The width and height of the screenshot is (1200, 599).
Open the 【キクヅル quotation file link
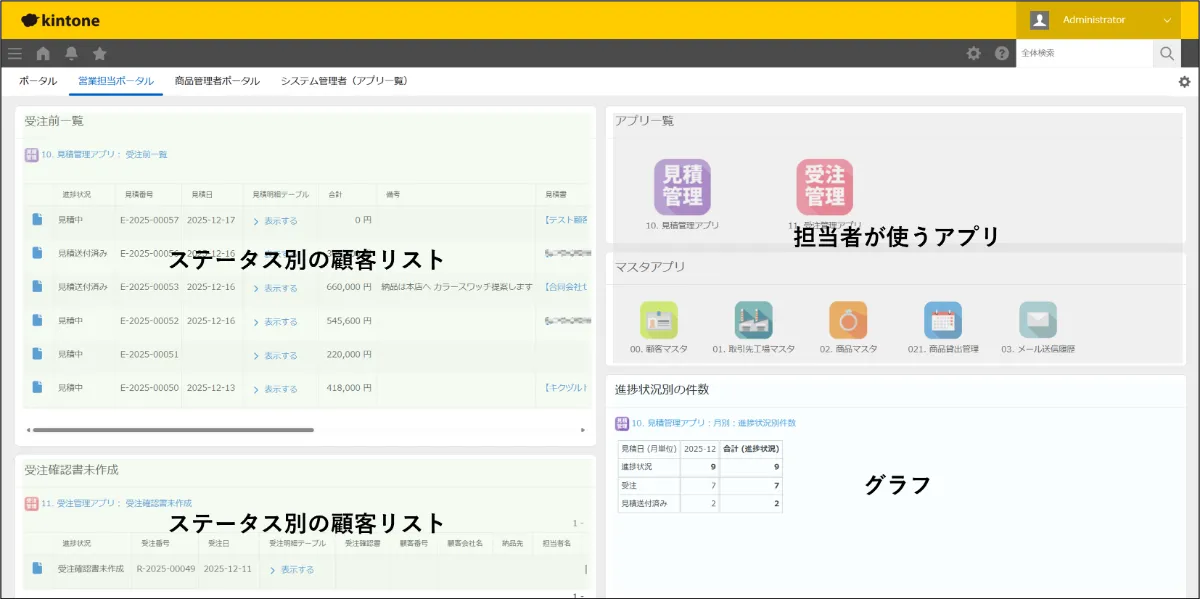click(566, 388)
